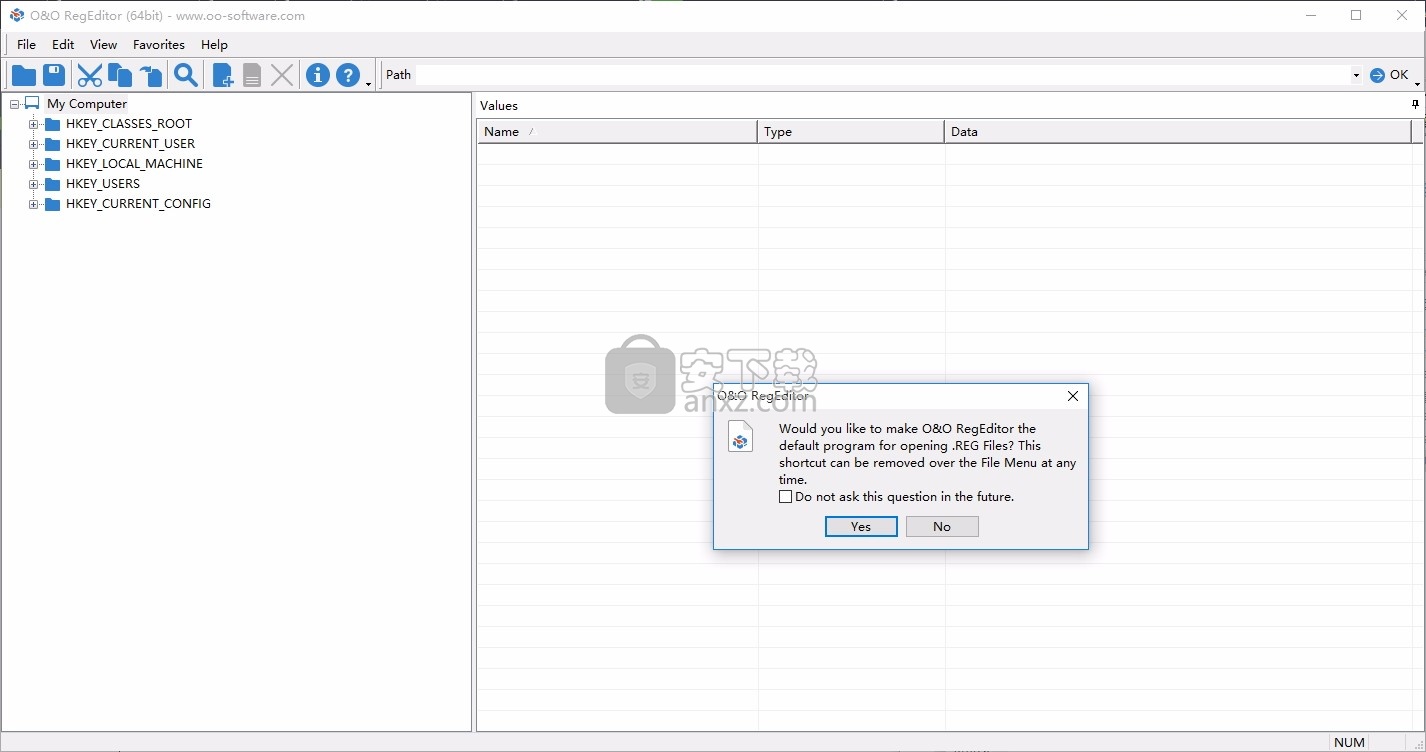
Task: Open the Path history dropdown arrow
Action: tap(1356, 75)
